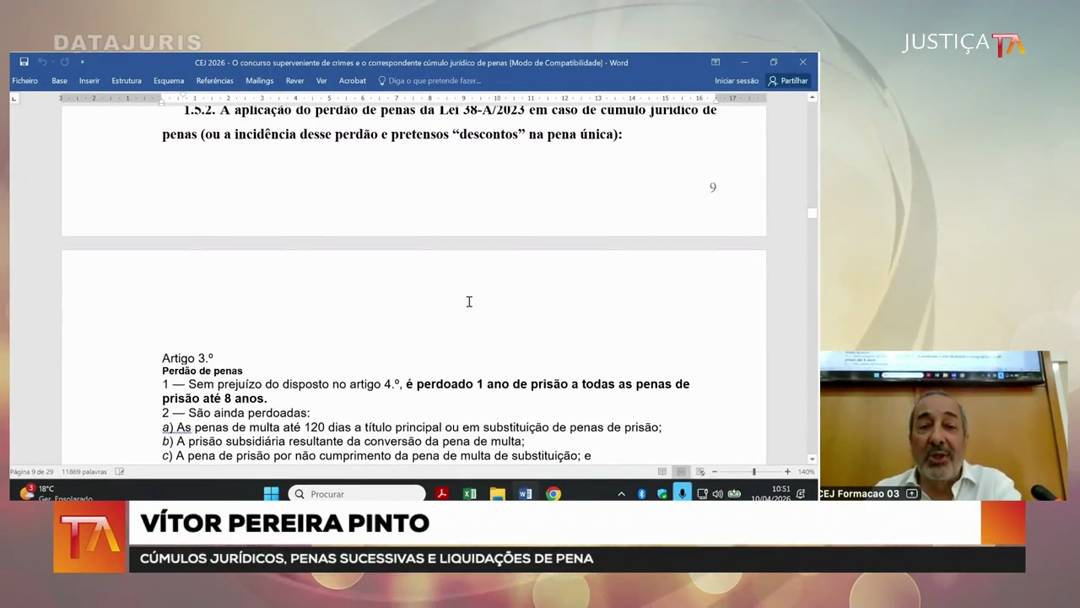Open the Referências ribbon tab
The image size is (1080, 608).
click(x=214, y=81)
